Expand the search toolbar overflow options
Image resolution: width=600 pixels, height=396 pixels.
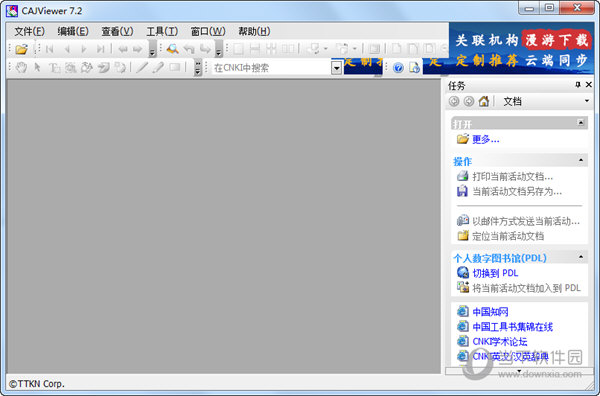coord(218,50)
